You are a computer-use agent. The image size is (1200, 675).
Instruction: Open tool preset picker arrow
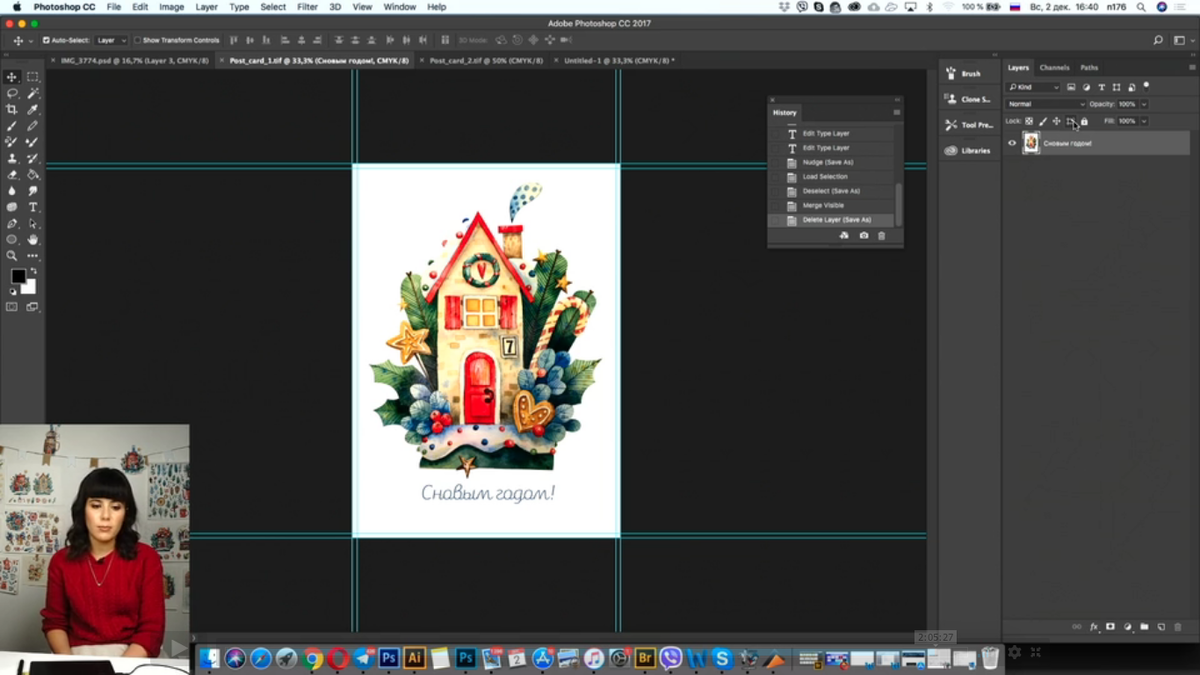coord(31,41)
